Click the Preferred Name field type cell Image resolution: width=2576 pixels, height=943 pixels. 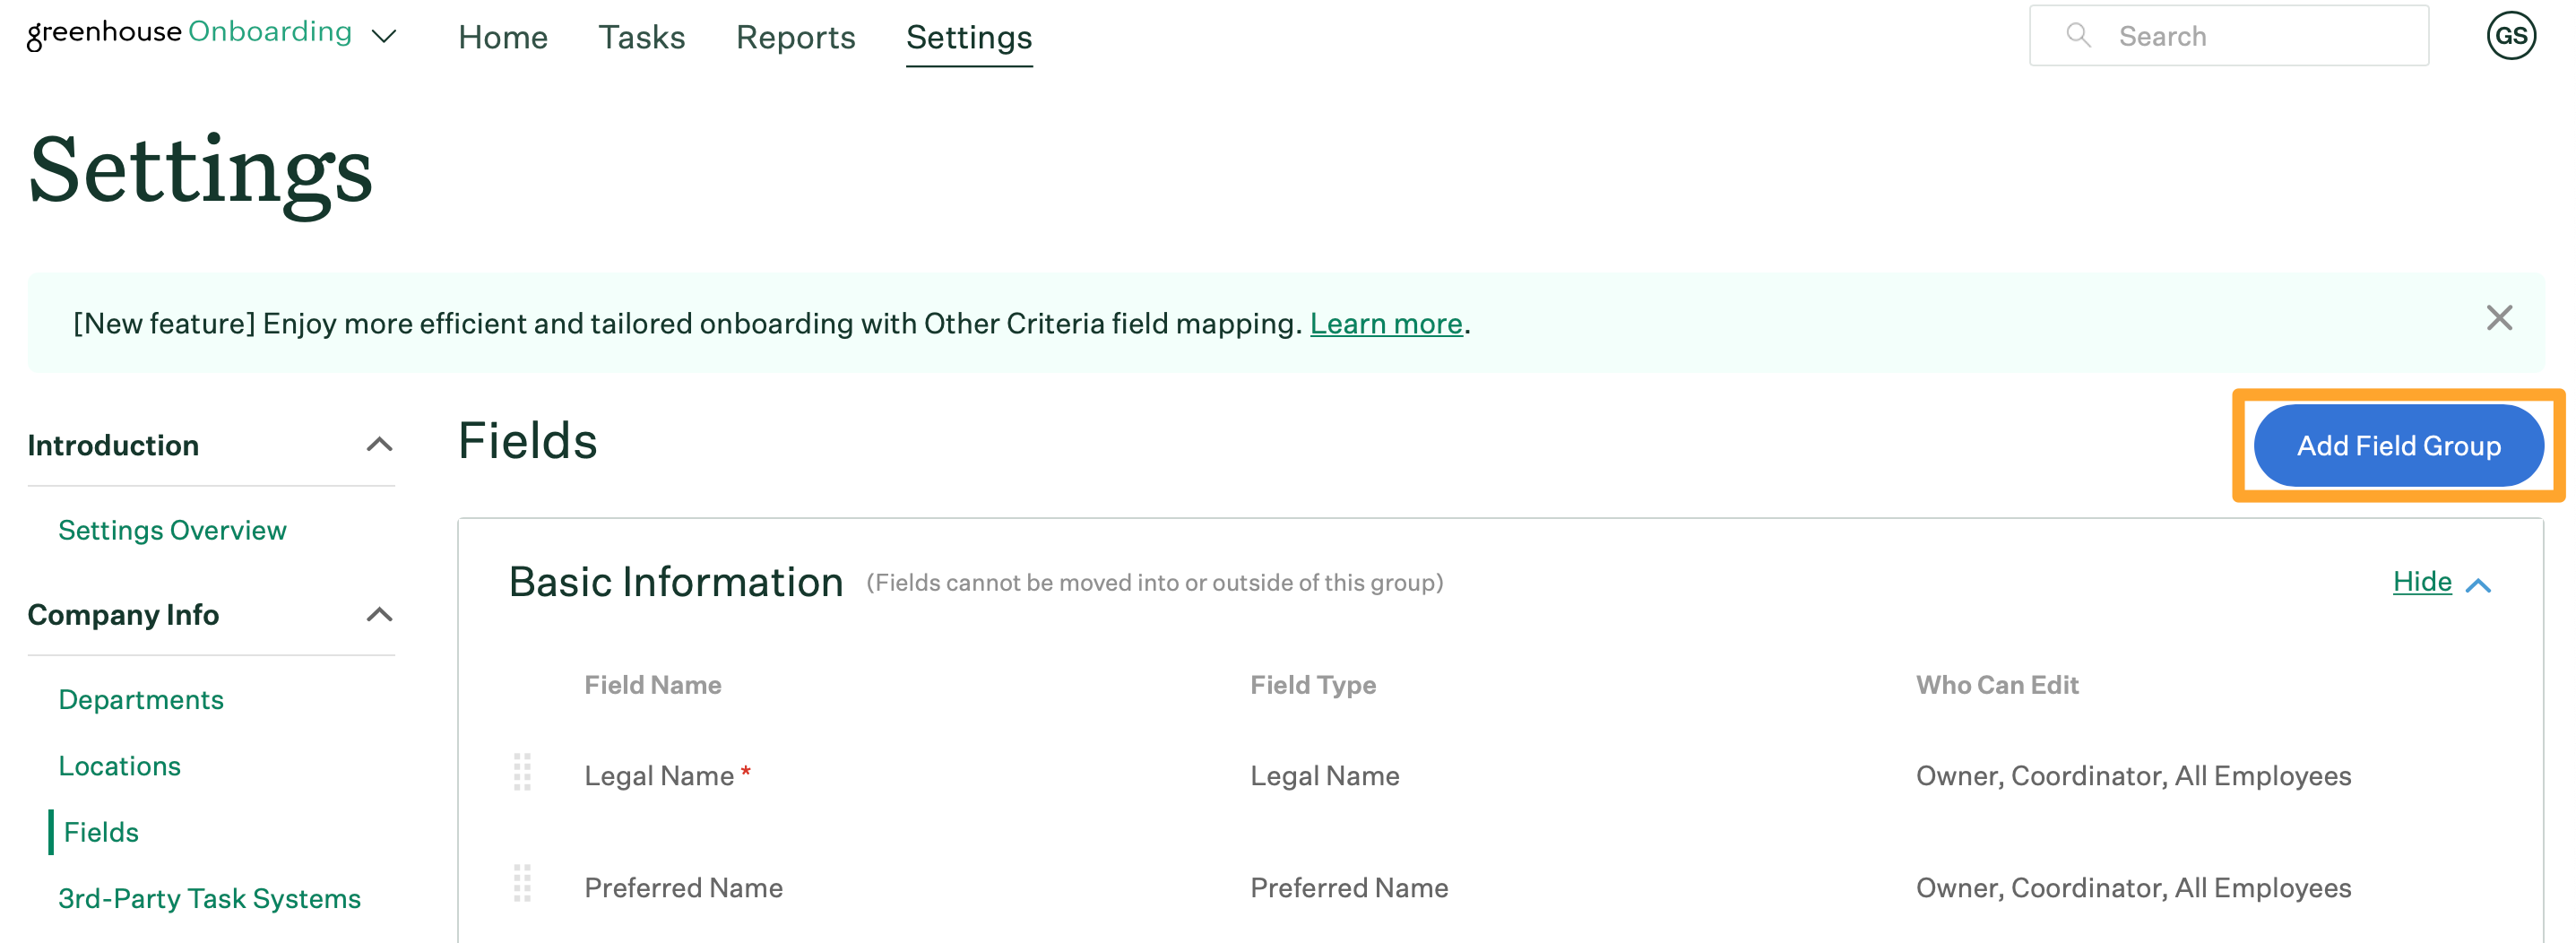click(1349, 888)
